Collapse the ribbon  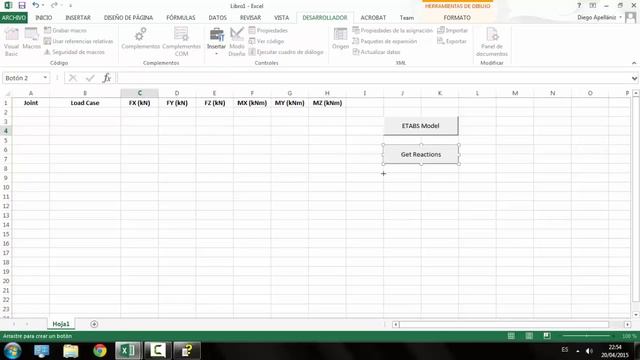(634, 63)
